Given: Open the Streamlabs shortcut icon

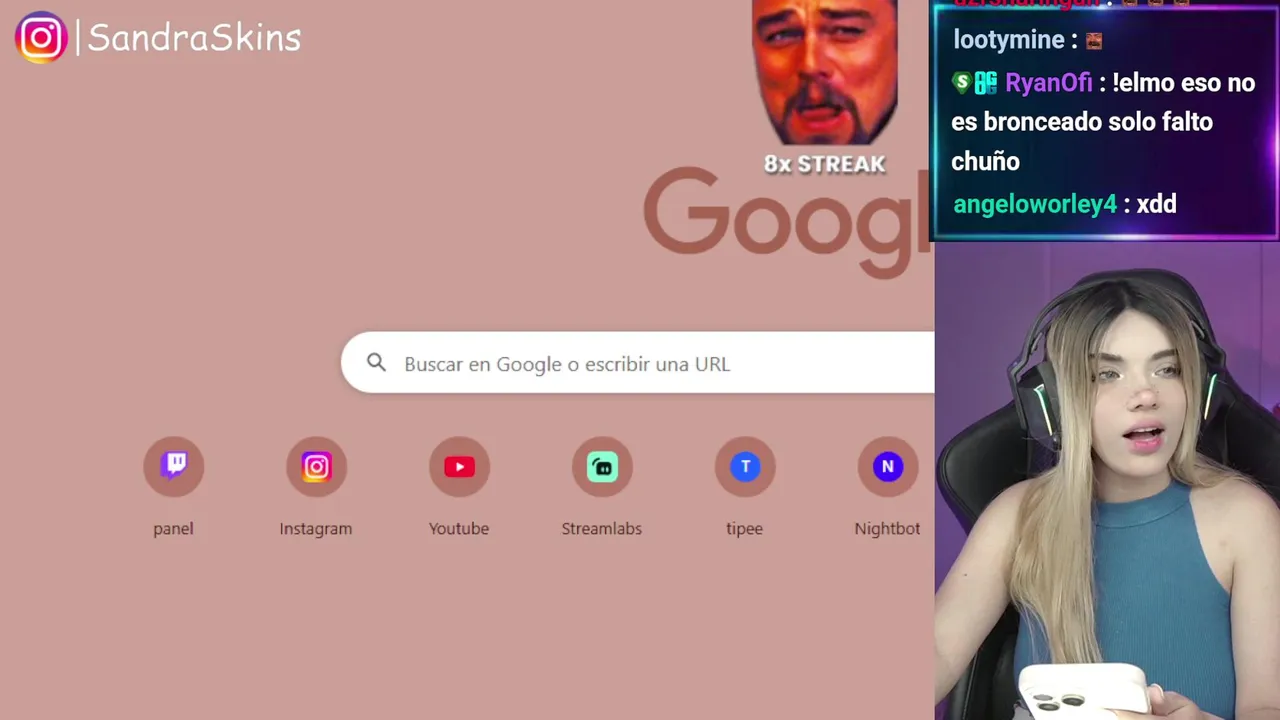Looking at the screenshot, I should point(602,466).
